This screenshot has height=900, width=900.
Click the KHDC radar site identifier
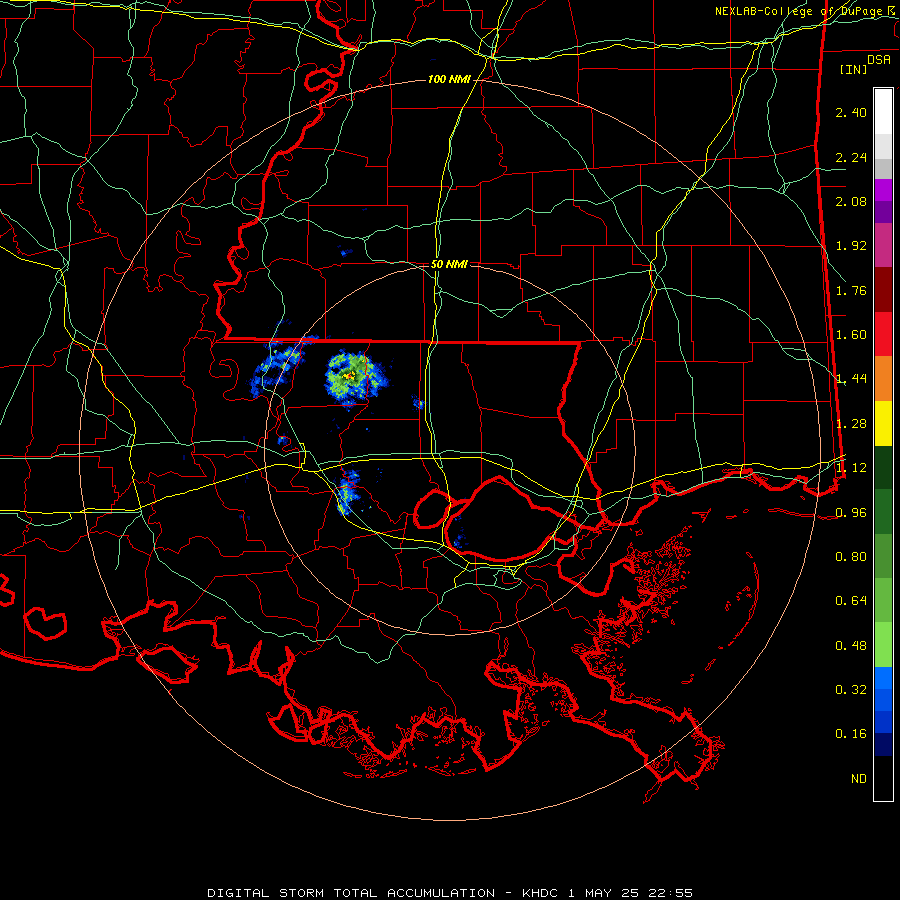[540, 893]
